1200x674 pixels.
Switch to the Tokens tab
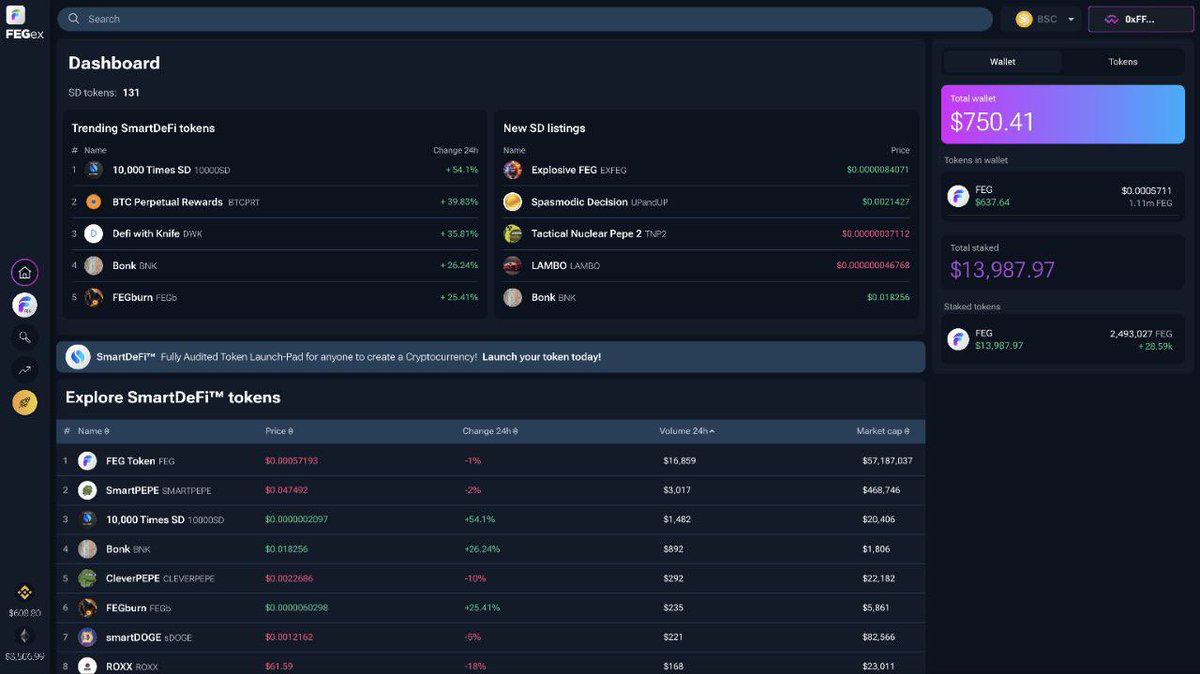pyautogui.click(x=1122, y=61)
